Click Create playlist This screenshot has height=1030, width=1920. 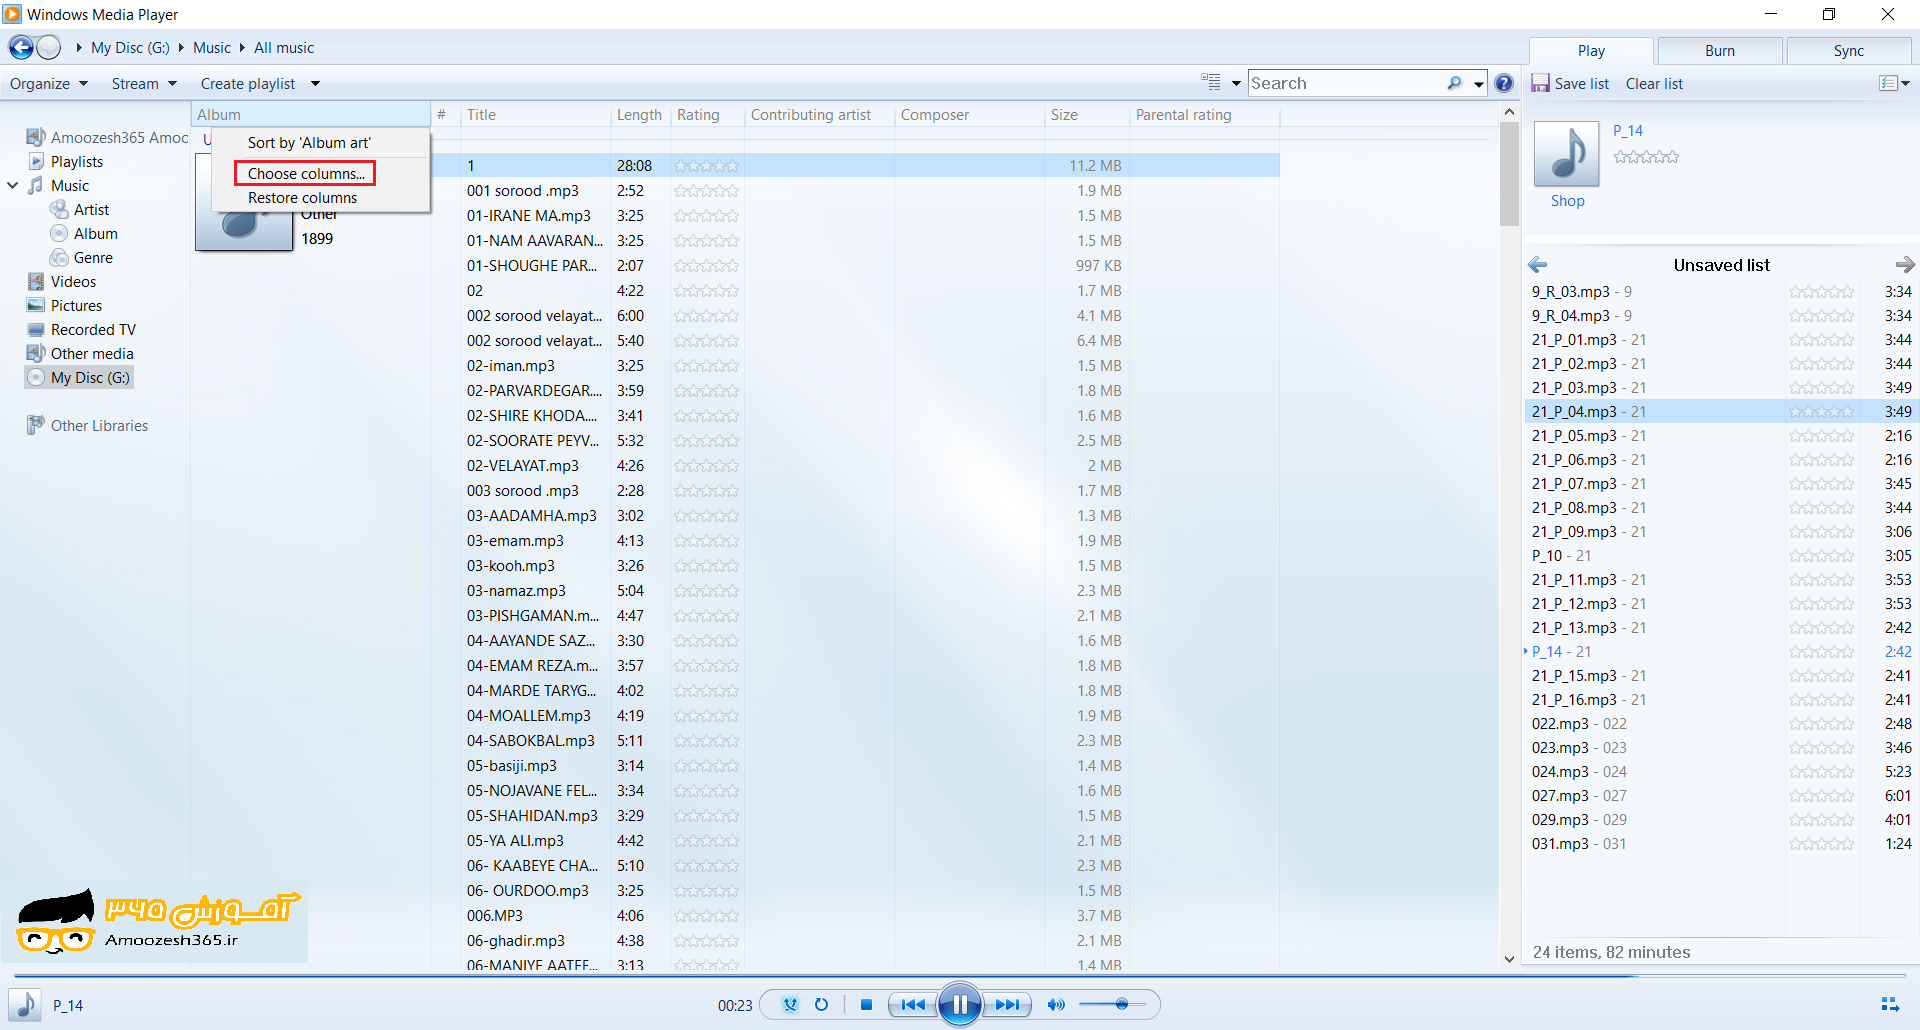click(248, 83)
